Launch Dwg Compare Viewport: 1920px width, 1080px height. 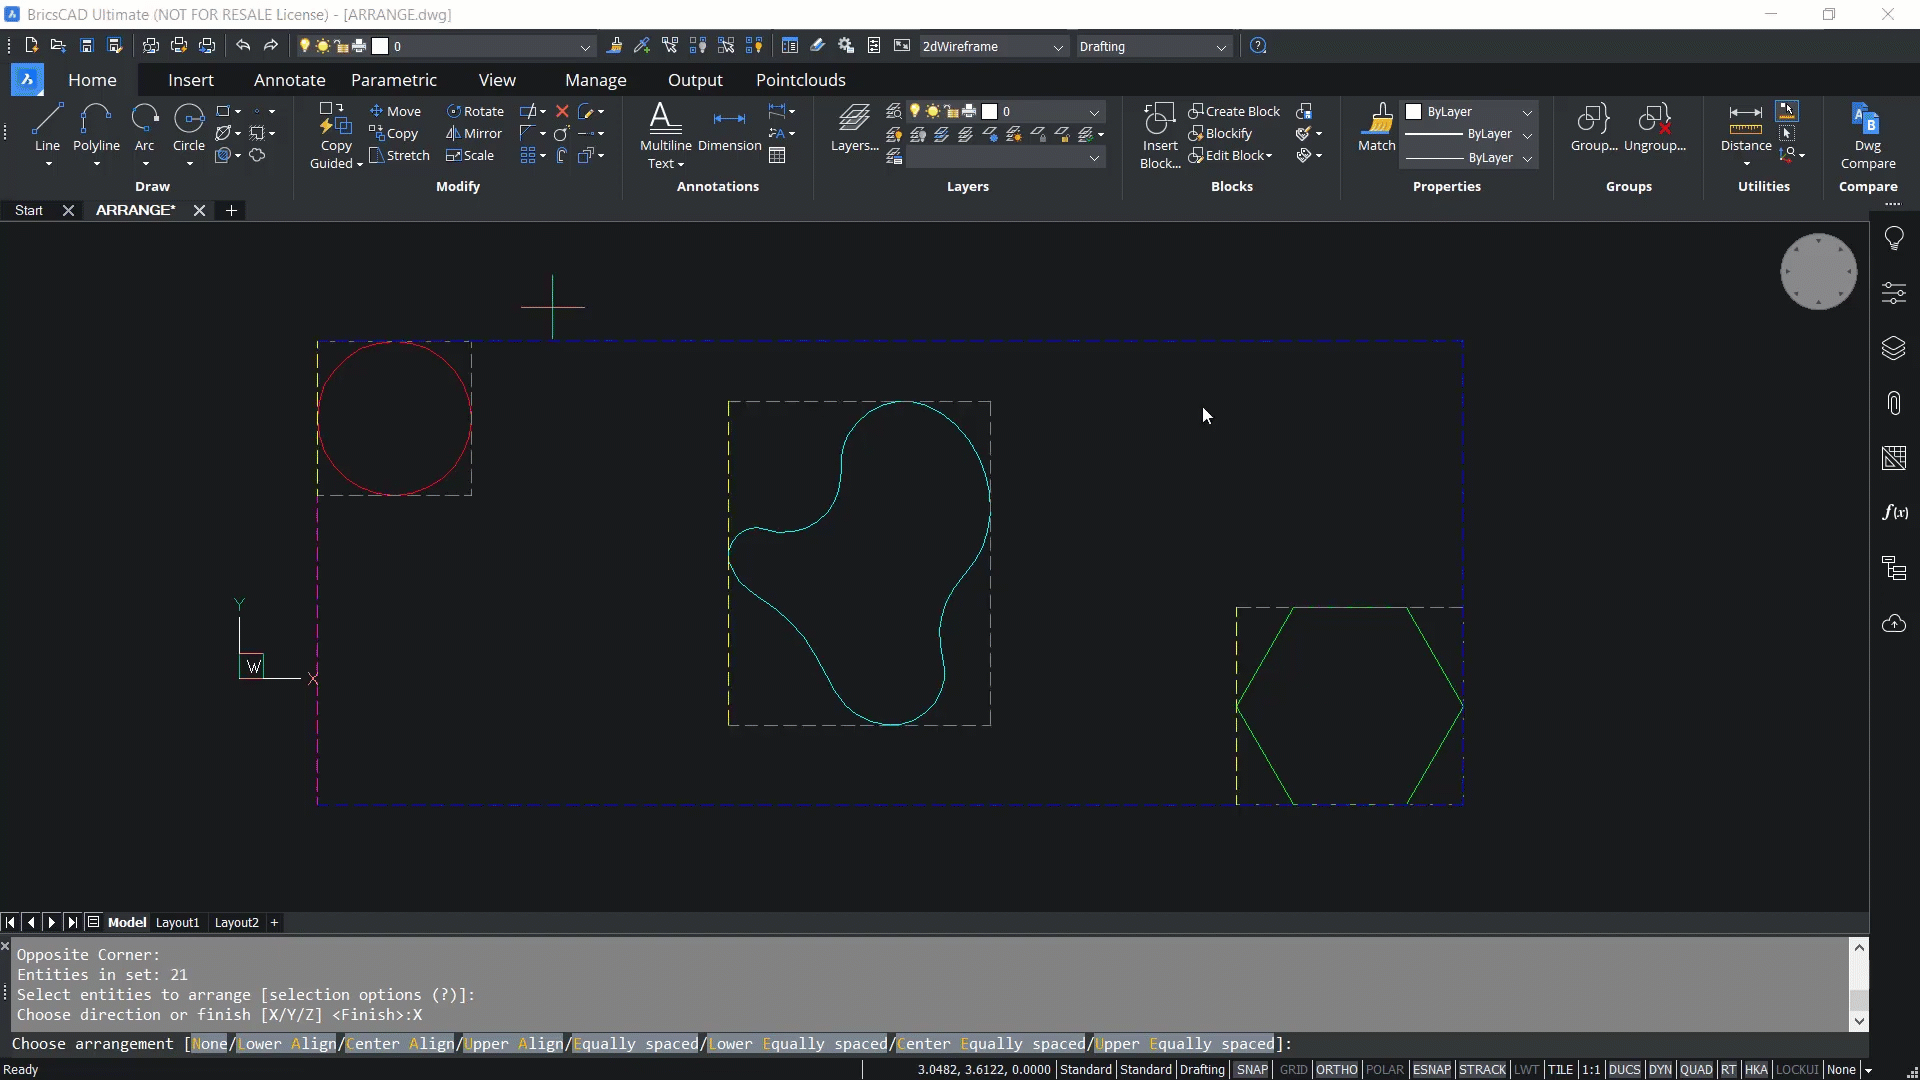(1868, 135)
